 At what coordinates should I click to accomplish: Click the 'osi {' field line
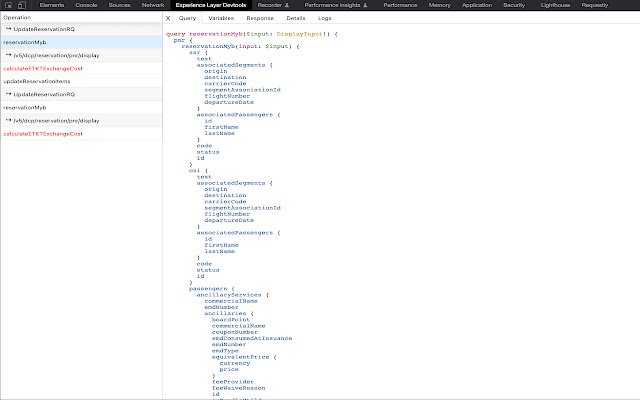[x=198, y=171]
